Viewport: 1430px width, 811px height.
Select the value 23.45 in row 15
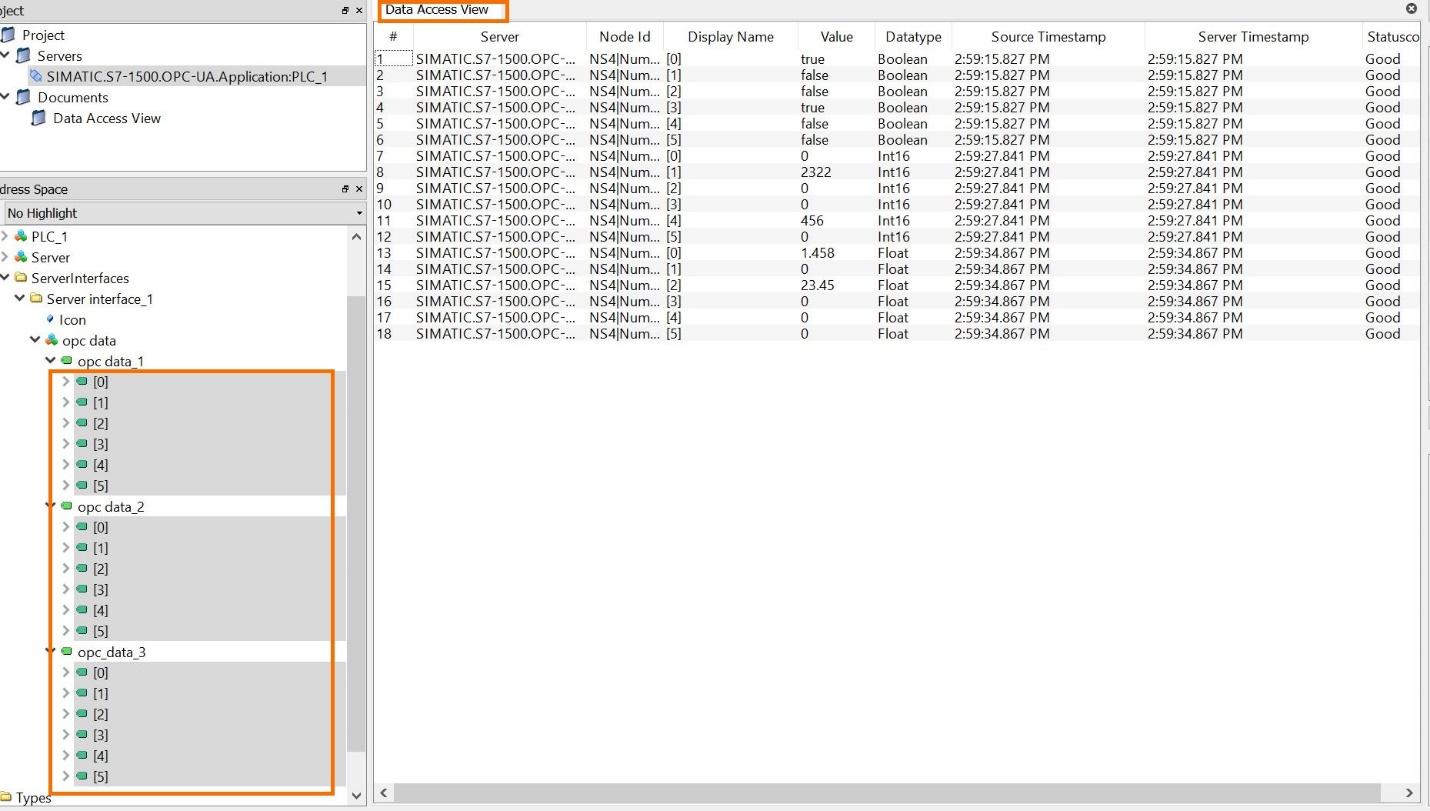[817, 285]
